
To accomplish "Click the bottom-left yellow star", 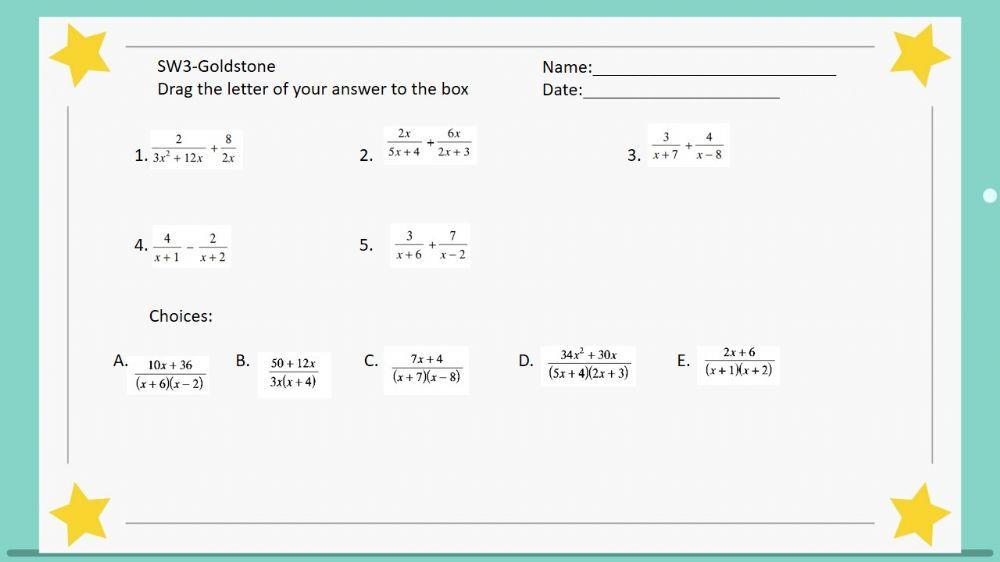I will pos(79,513).
